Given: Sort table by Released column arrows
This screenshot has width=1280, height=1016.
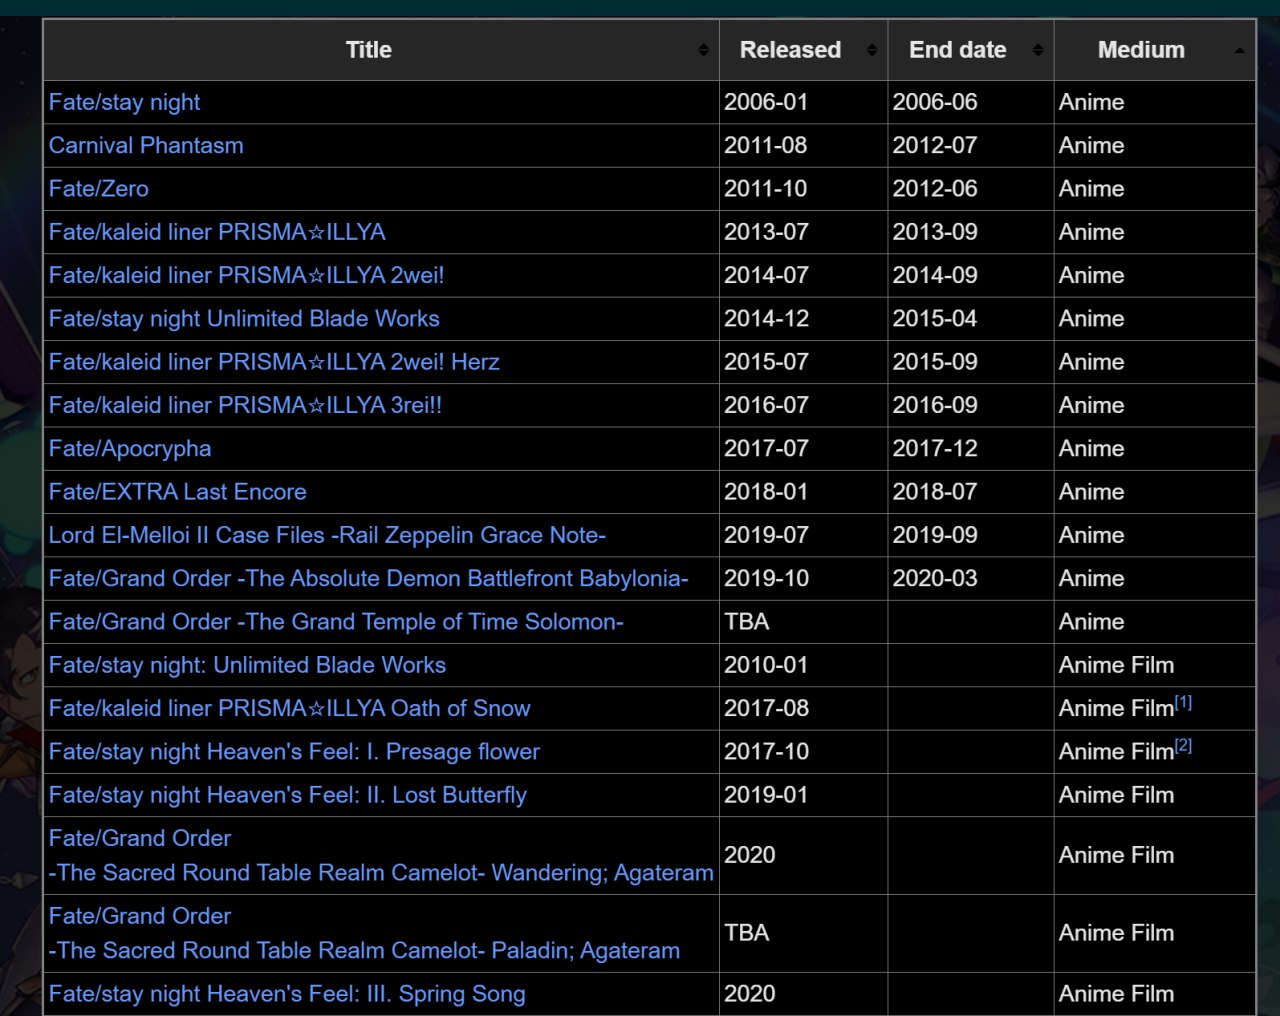Looking at the screenshot, I should 871,50.
